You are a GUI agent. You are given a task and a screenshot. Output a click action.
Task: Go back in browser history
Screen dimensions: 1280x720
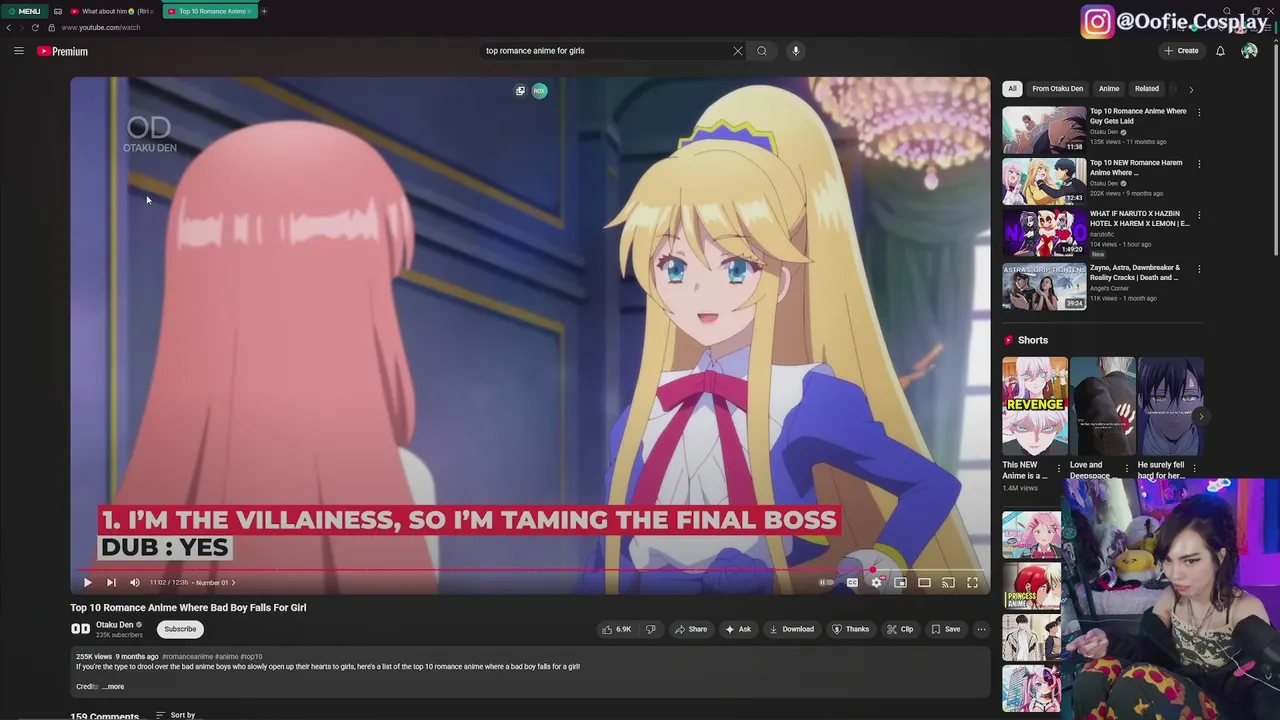point(9,27)
